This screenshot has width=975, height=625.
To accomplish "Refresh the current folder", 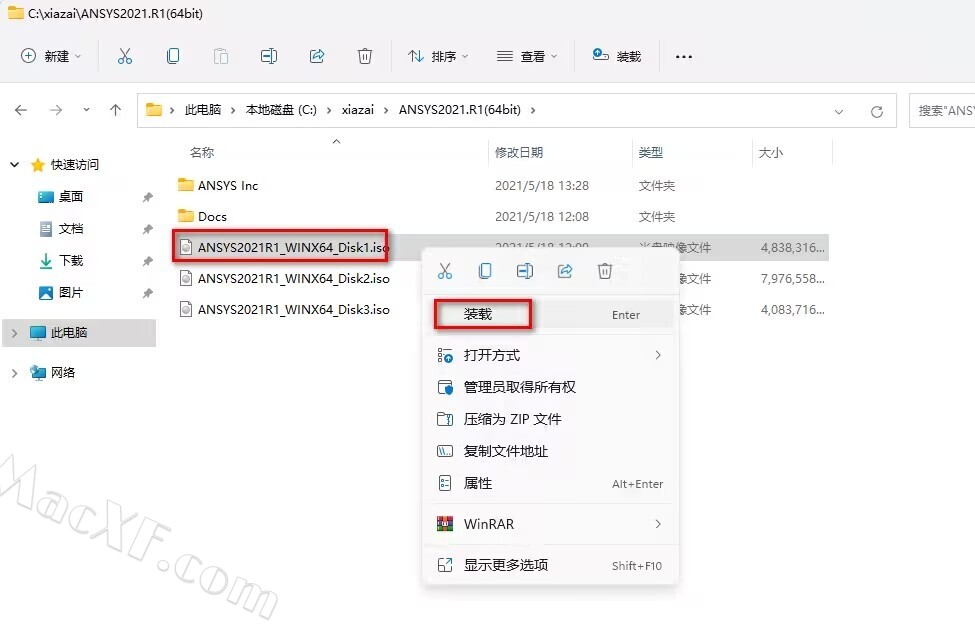I will point(877,111).
